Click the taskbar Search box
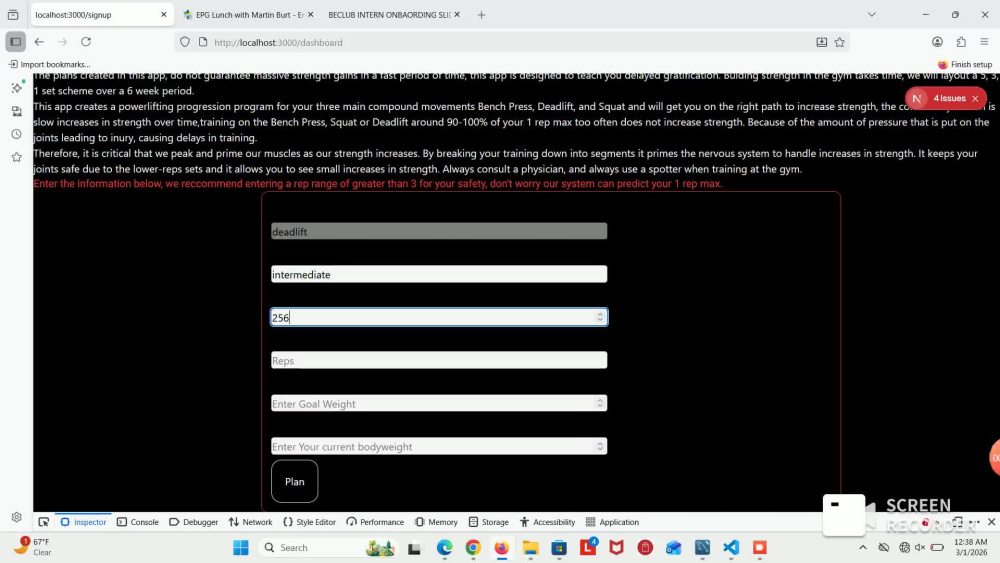The width and height of the screenshot is (1000, 563). [x=330, y=548]
